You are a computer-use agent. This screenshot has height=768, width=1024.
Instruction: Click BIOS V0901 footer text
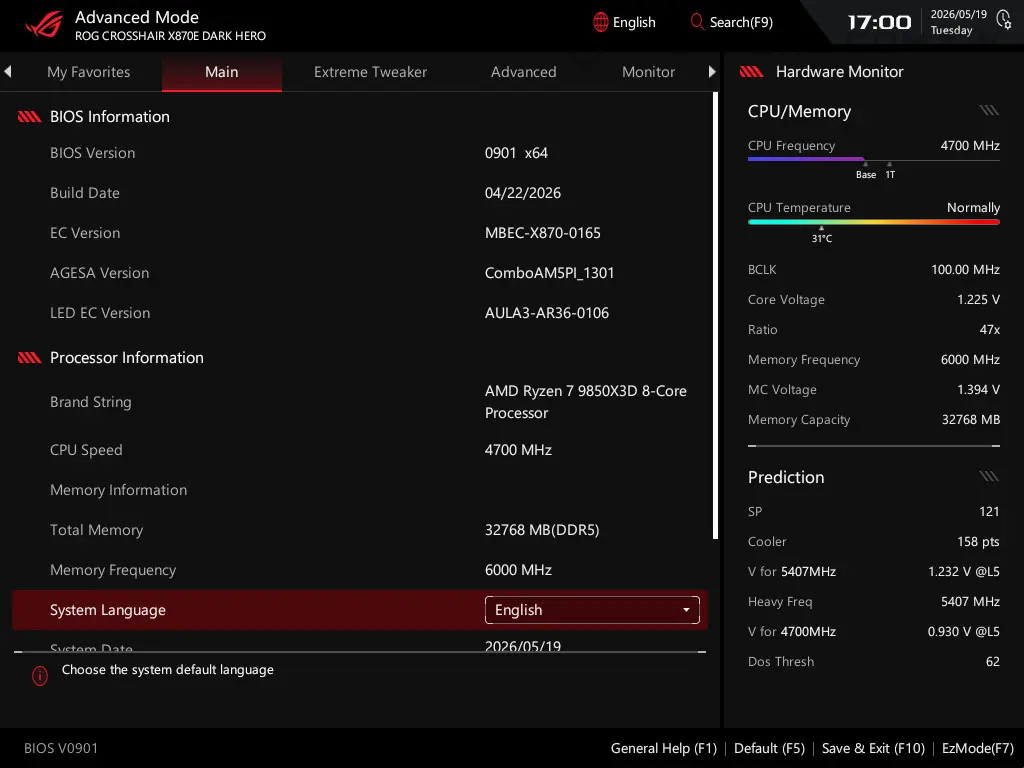coord(61,748)
